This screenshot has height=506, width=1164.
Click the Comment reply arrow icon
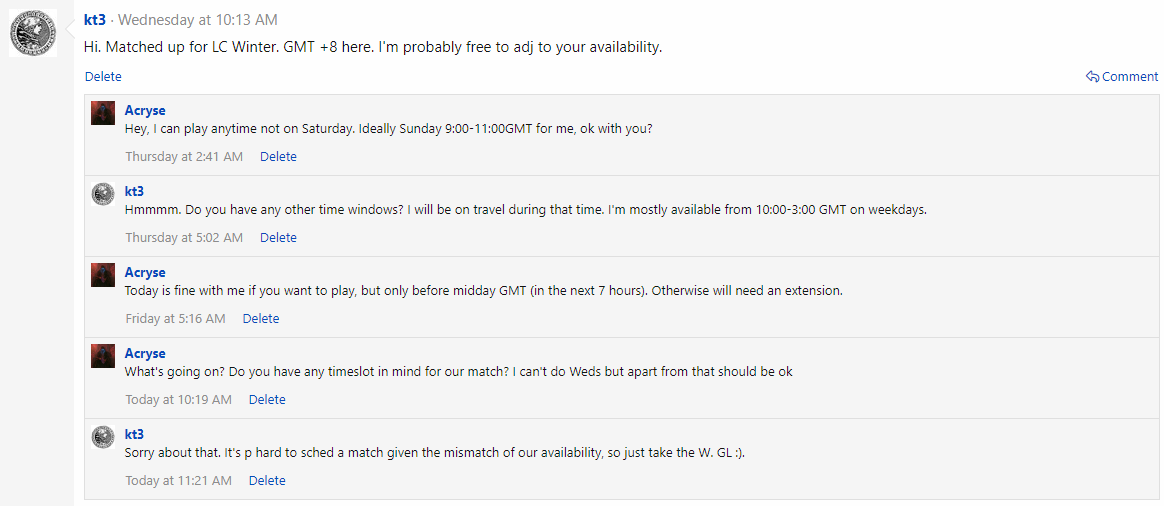(x=1092, y=77)
